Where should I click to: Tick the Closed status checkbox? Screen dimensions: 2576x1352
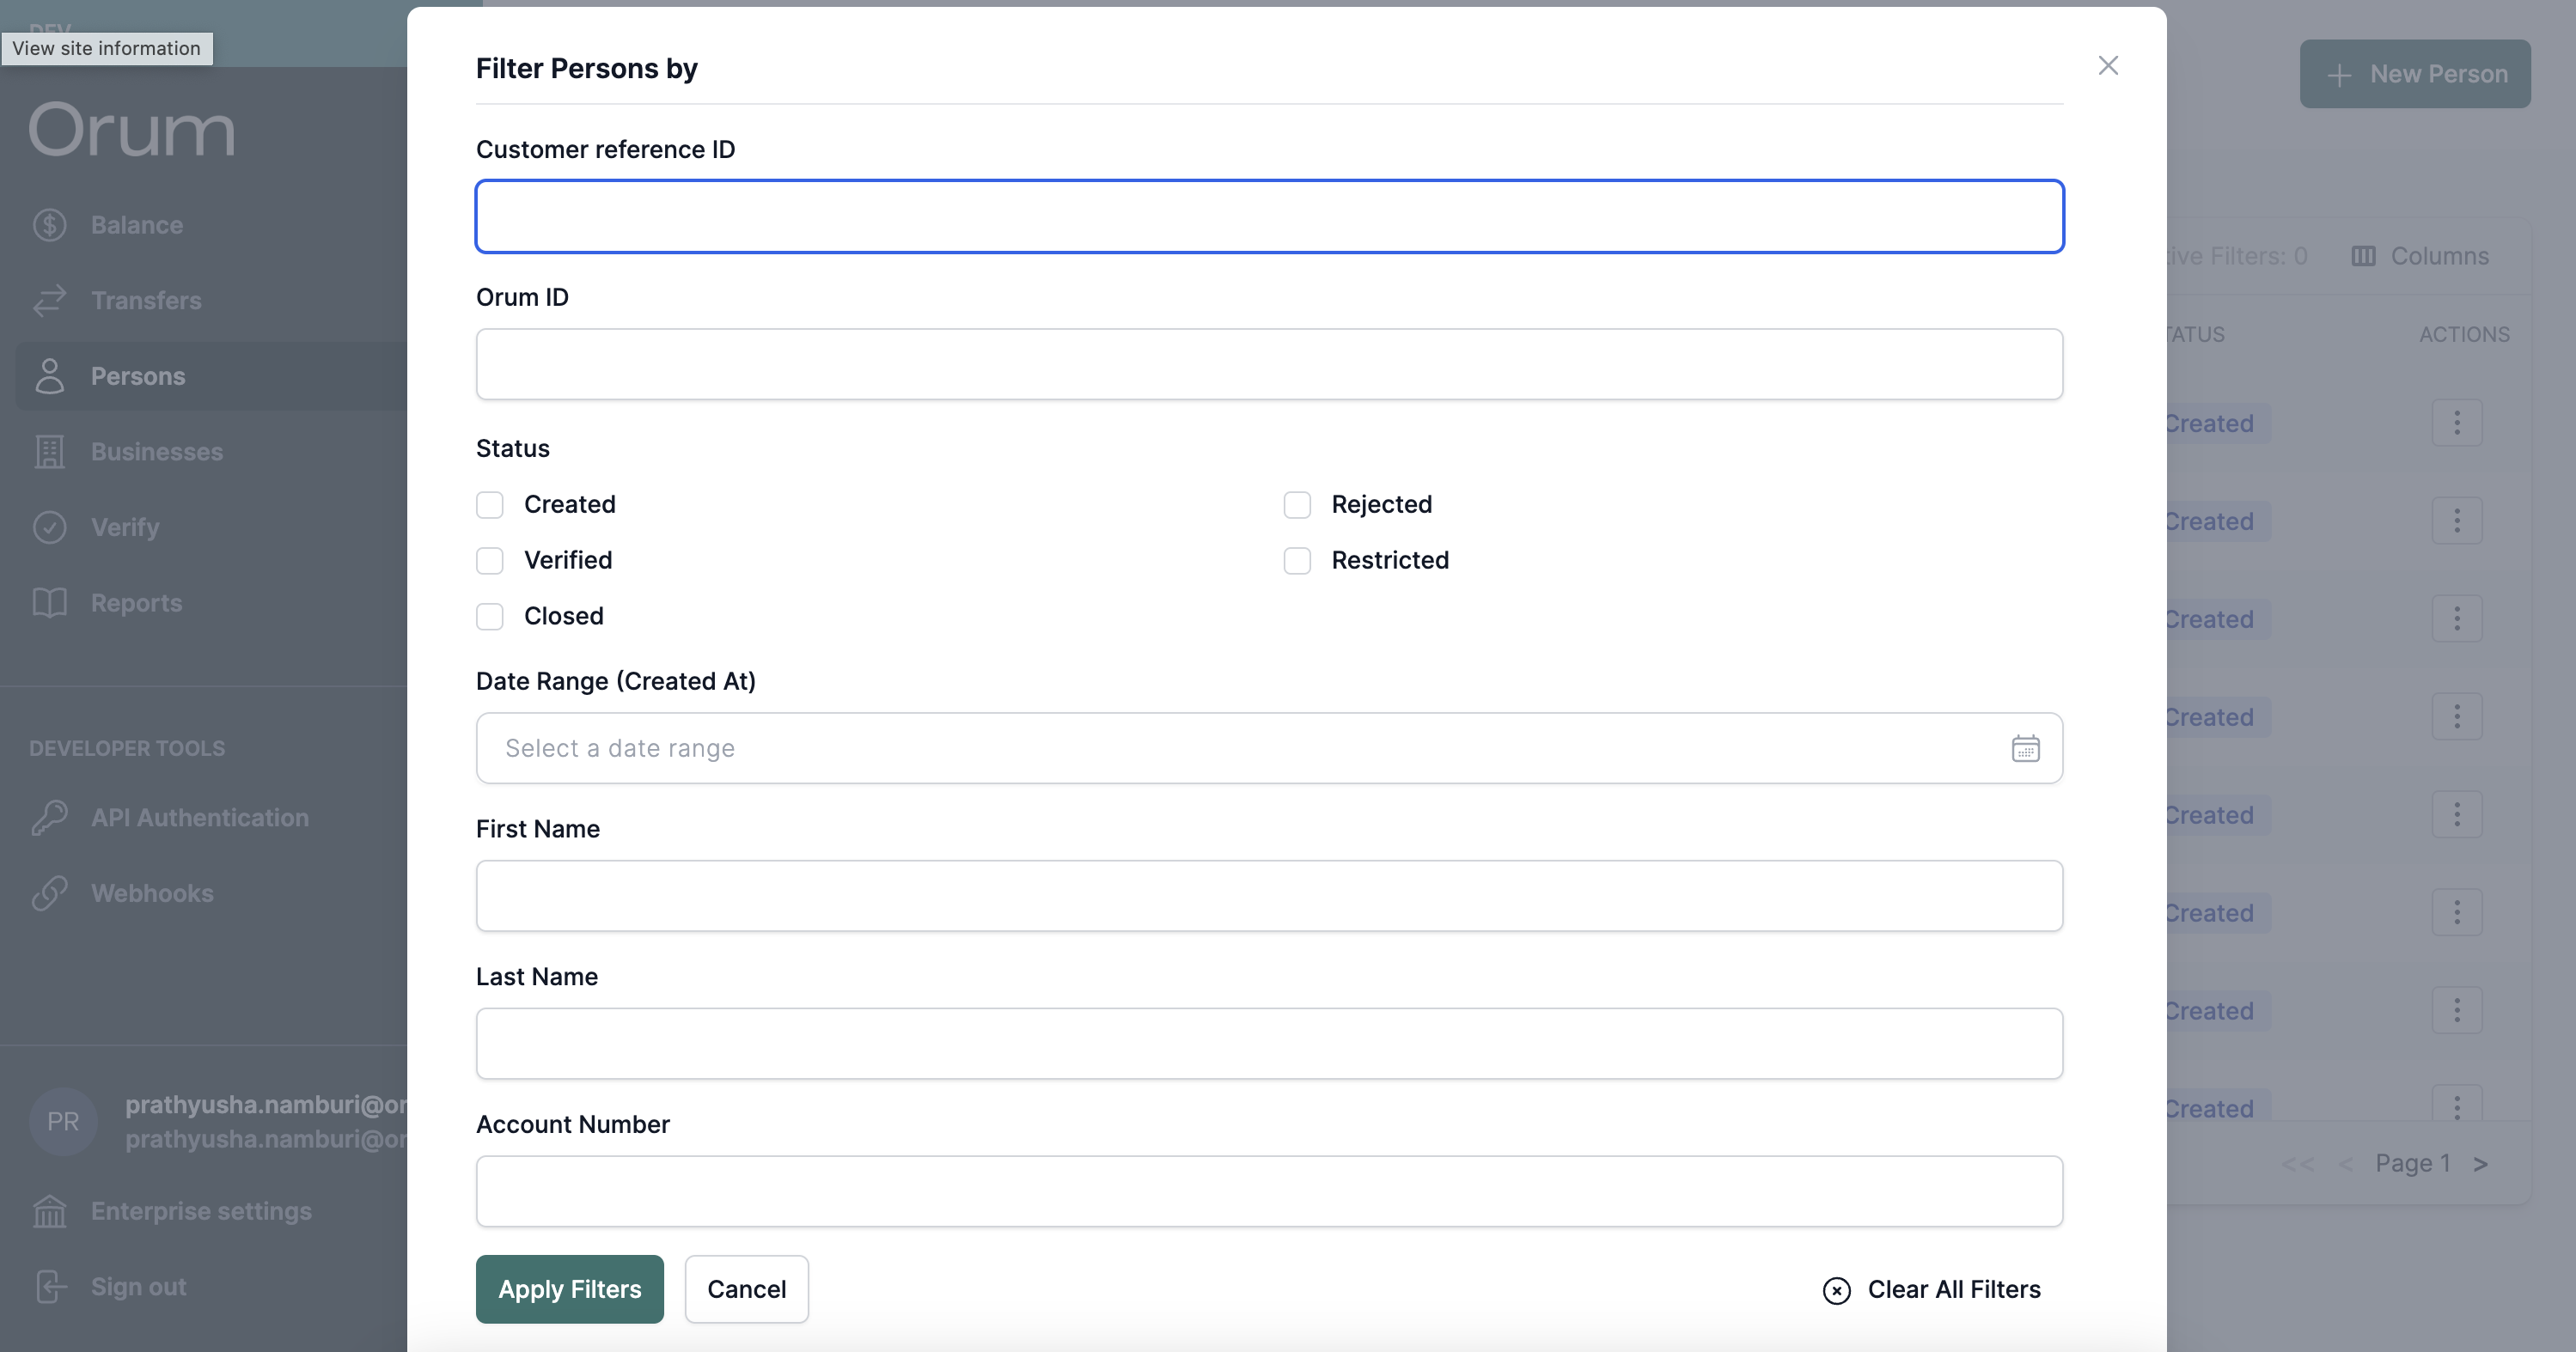[x=490, y=617]
